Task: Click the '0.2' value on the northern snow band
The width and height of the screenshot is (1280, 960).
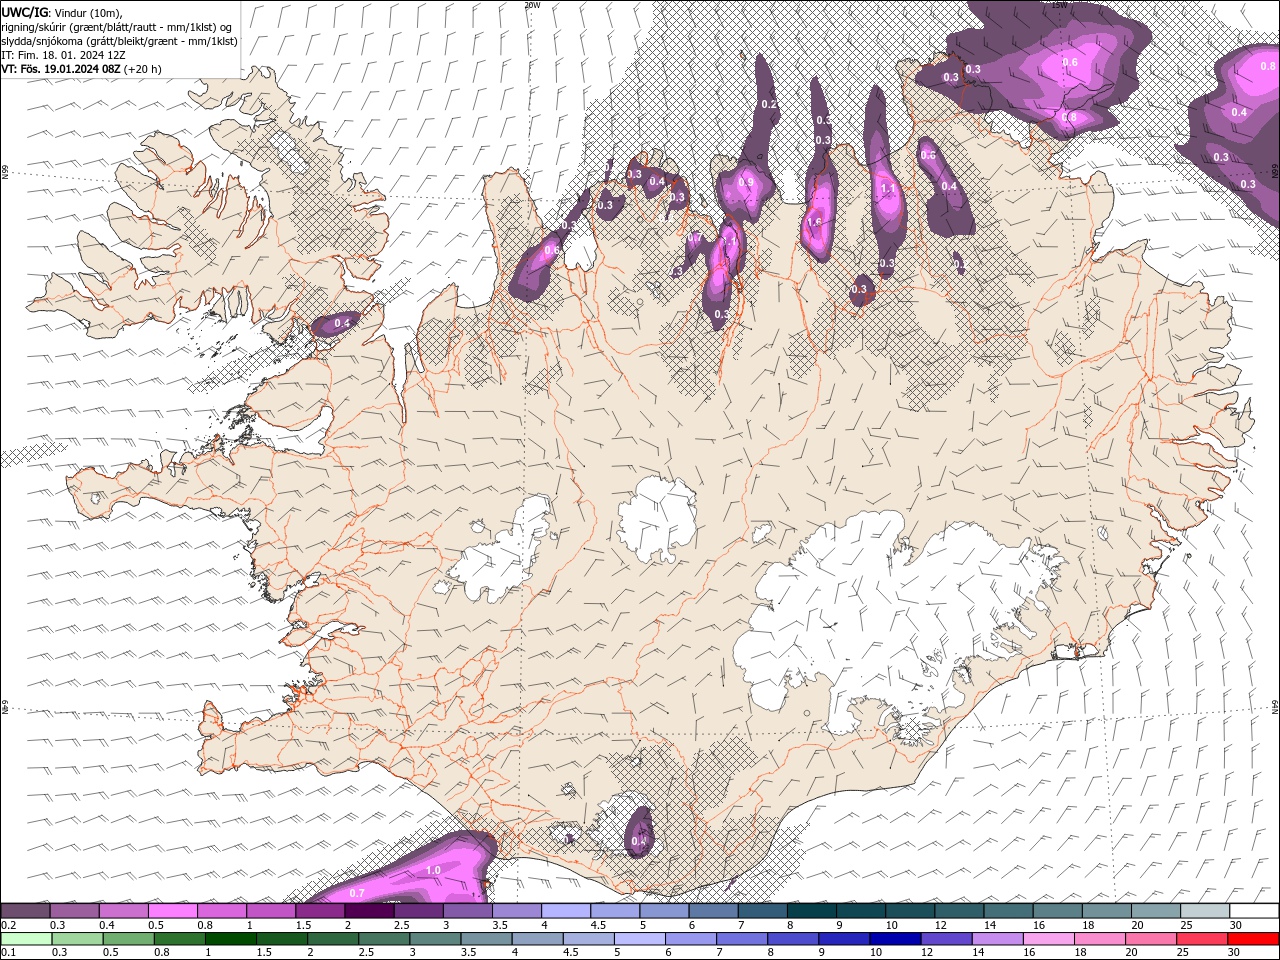Action: [769, 104]
